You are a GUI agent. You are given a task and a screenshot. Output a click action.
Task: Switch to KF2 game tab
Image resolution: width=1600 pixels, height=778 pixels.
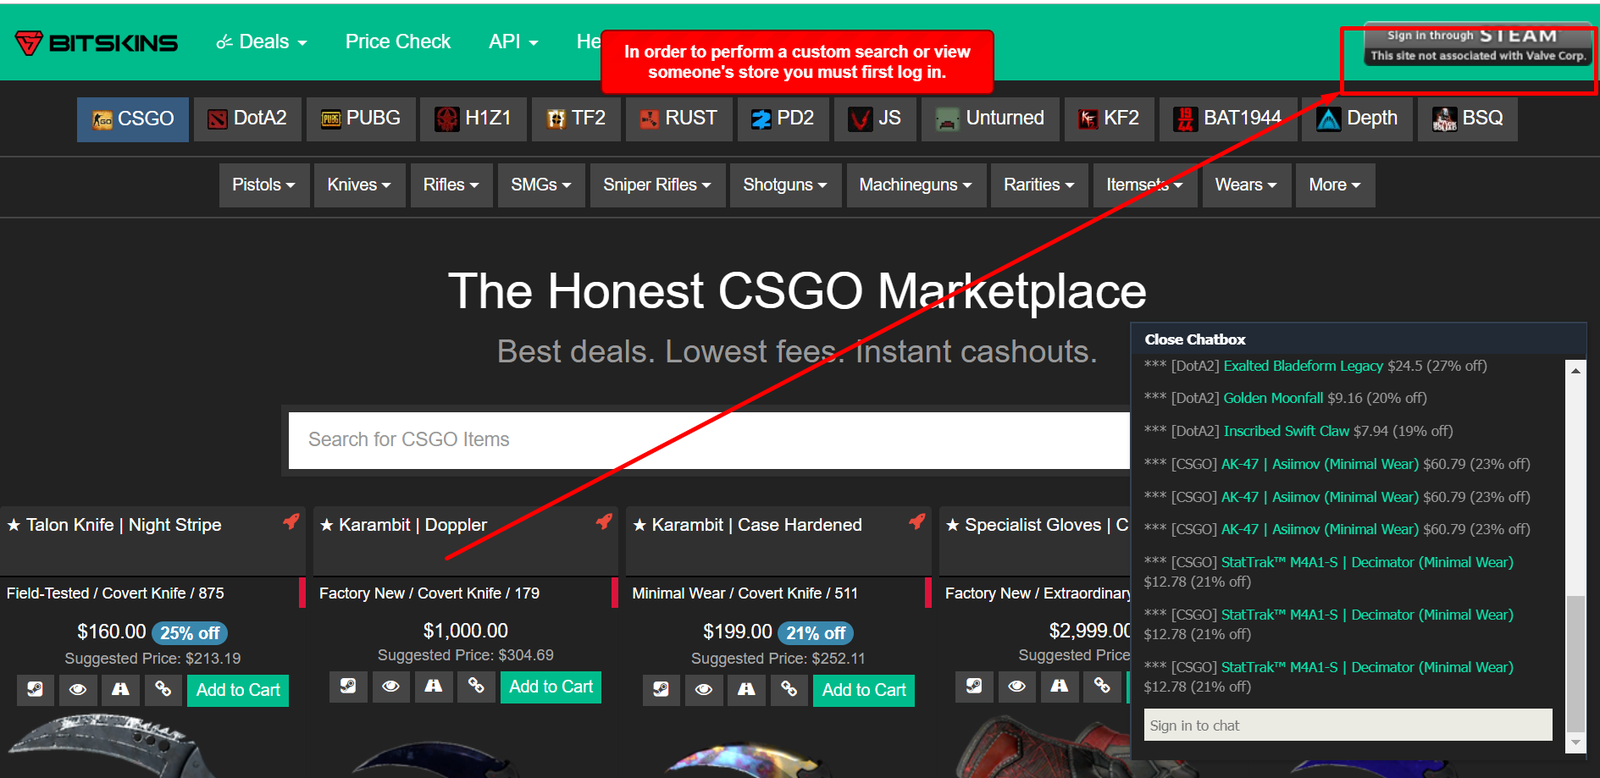(x=1109, y=119)
